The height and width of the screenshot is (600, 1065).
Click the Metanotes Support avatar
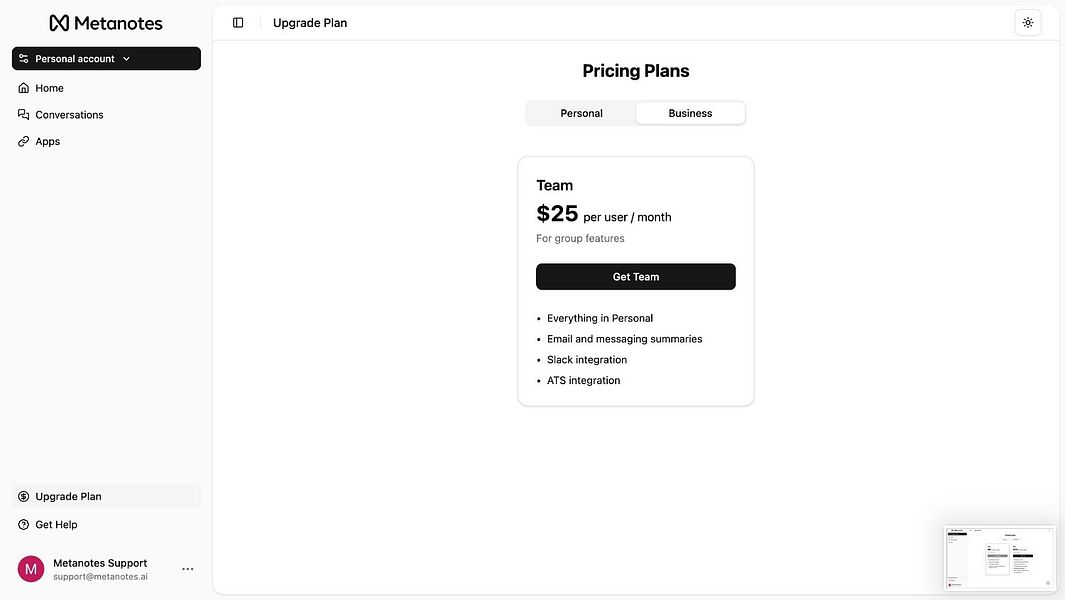click(31, 569)
